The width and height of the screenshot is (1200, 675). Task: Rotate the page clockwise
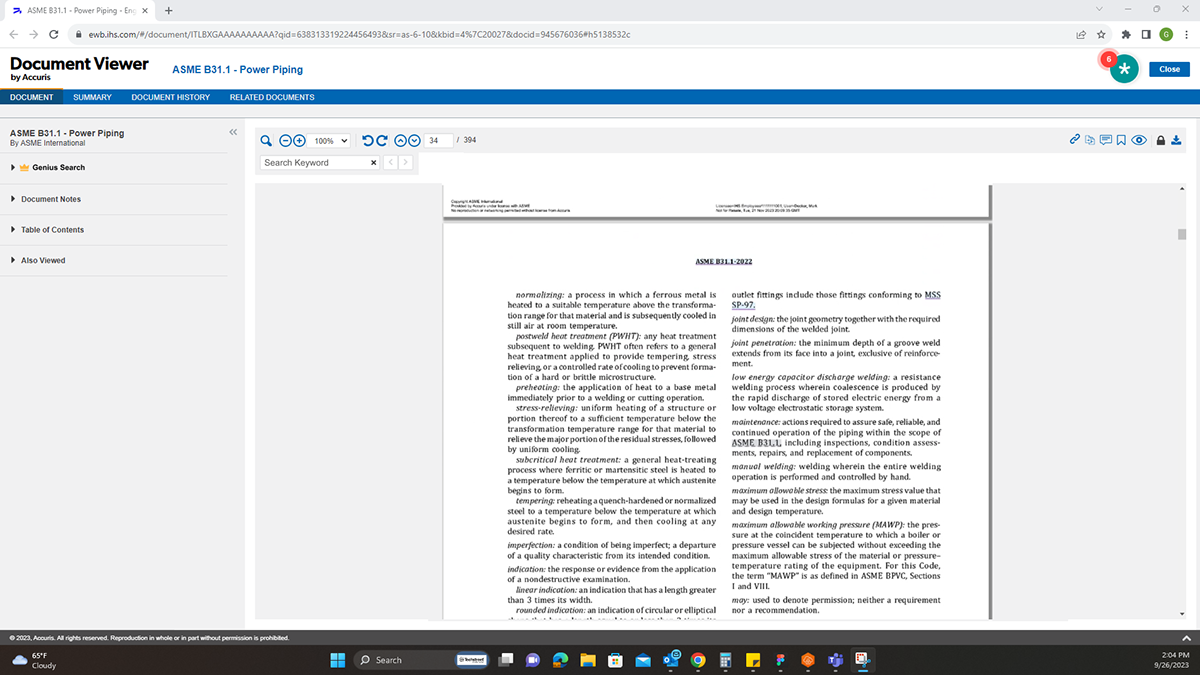point(381,141)
